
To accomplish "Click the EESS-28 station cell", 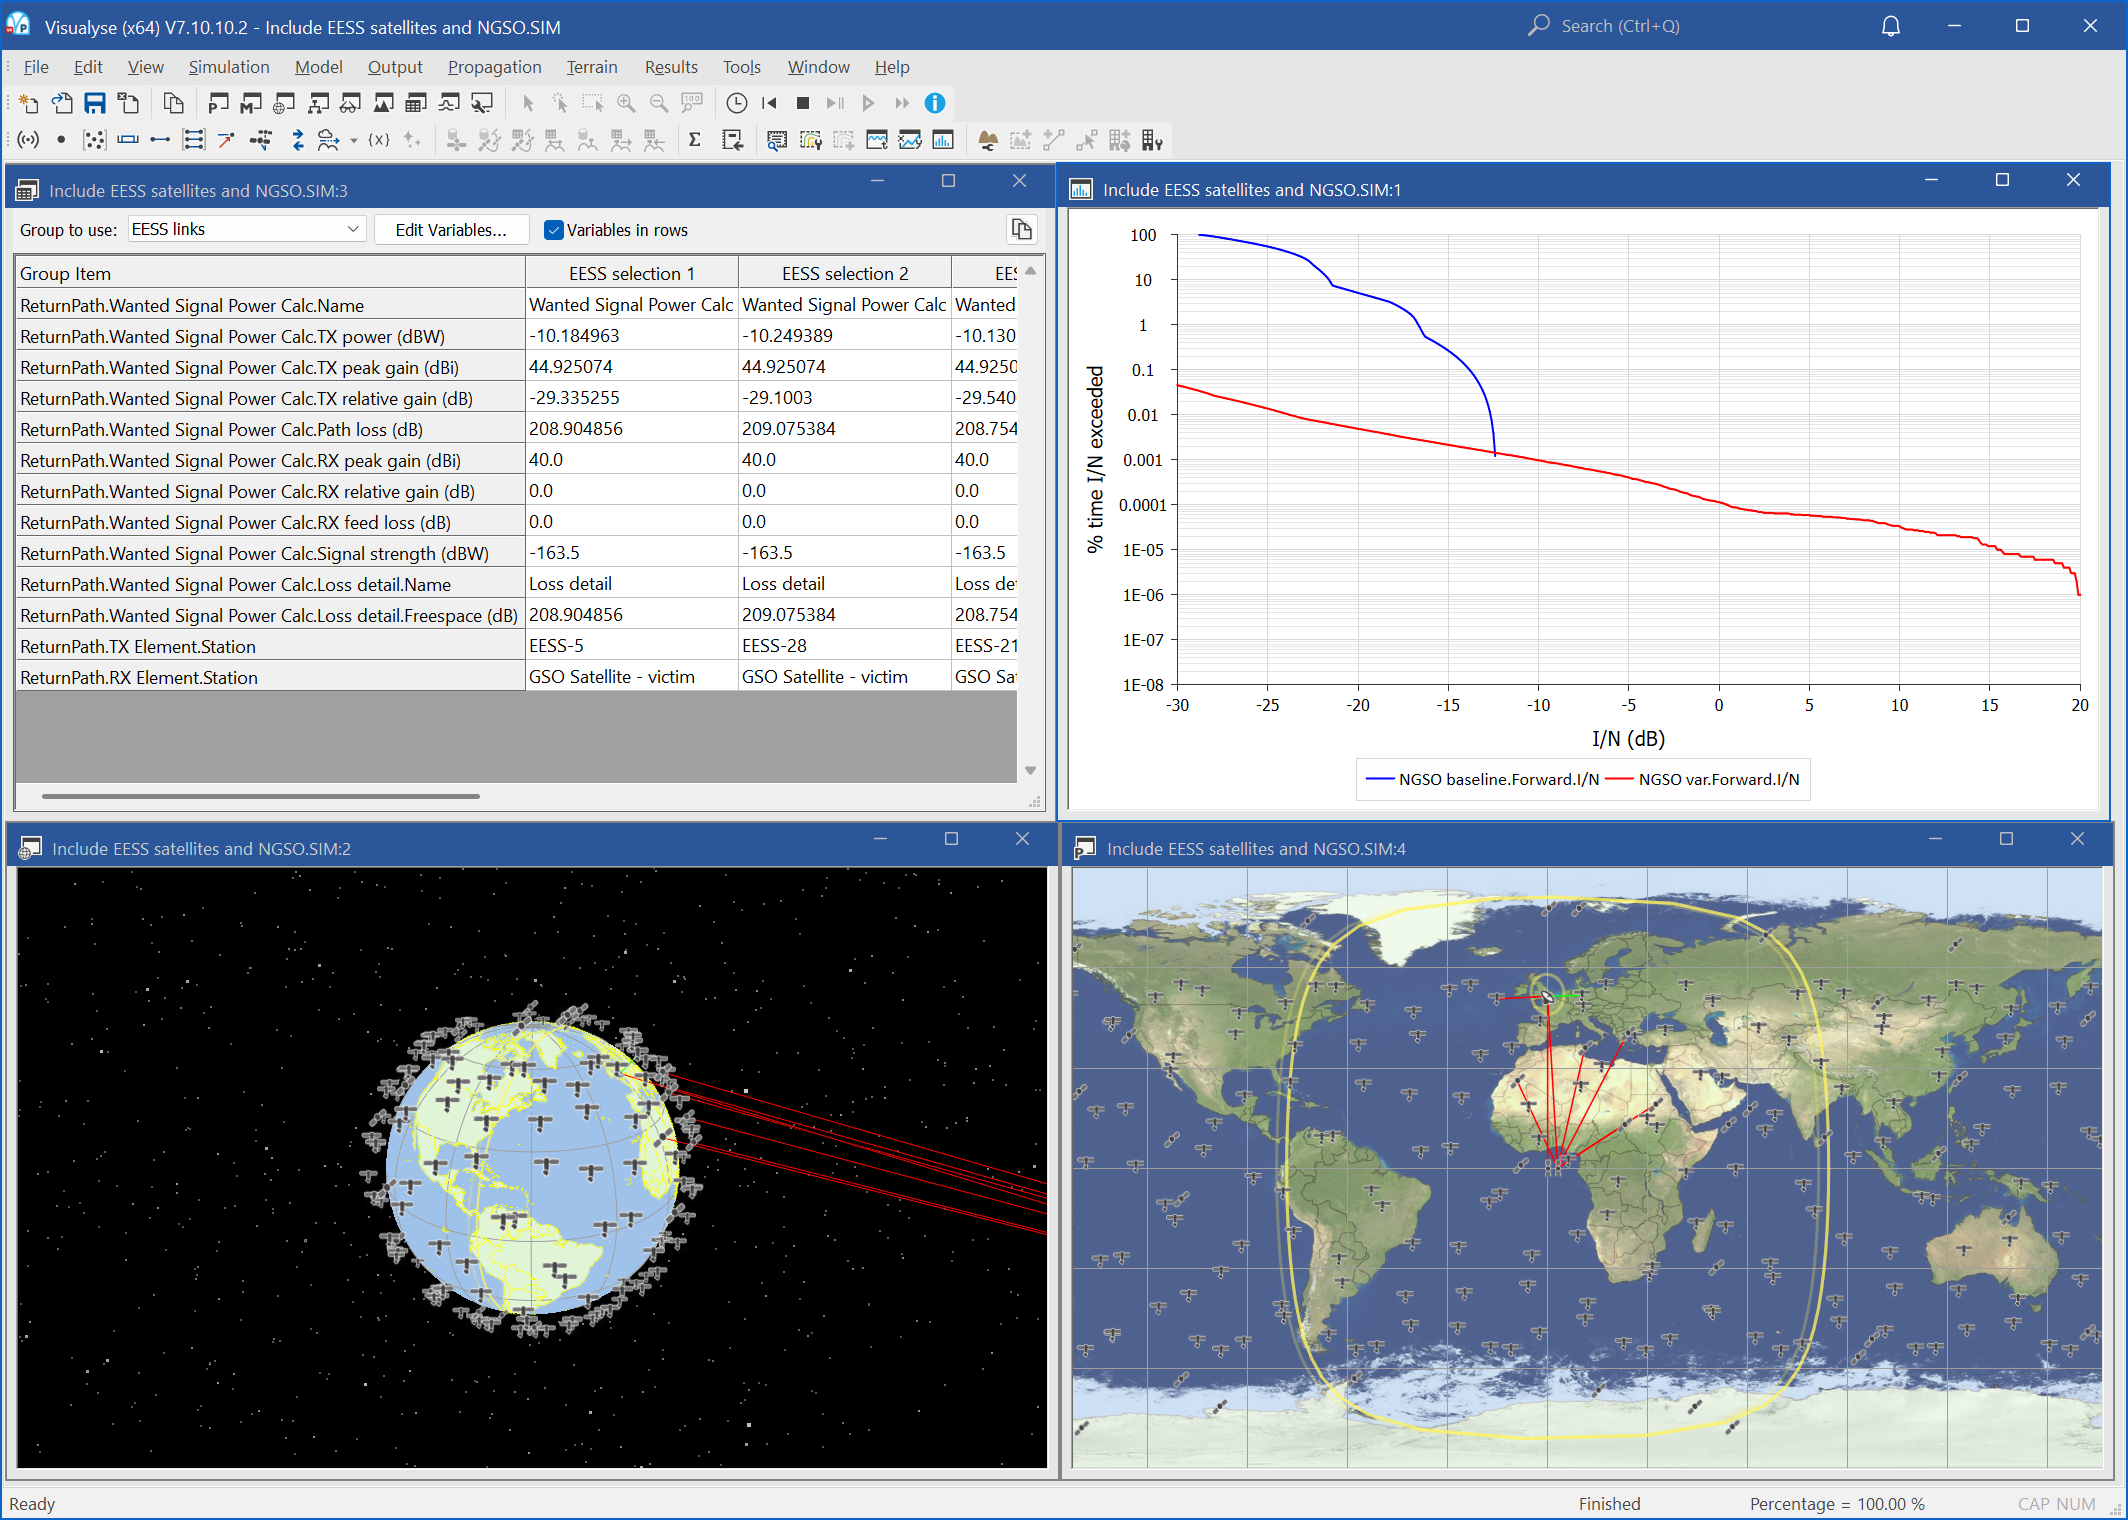I will [845, 646].
